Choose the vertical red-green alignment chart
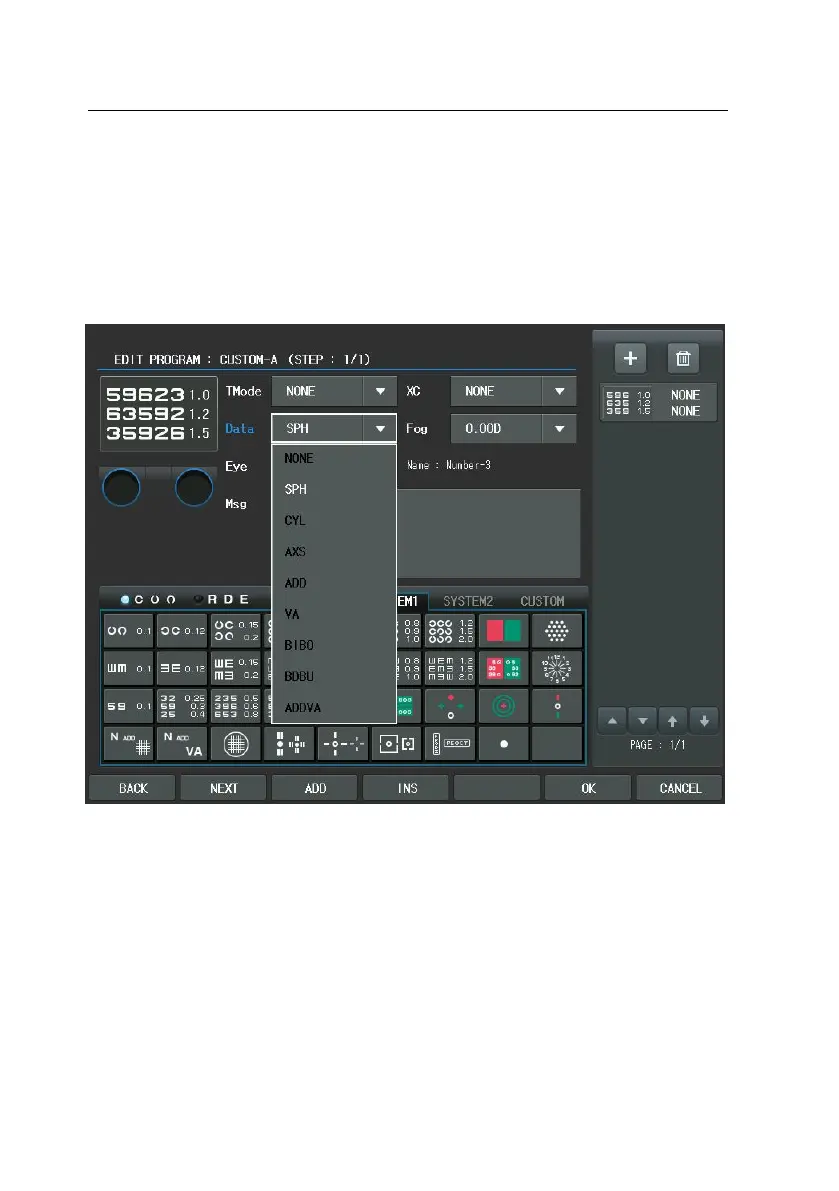Image resolution: width=839 pixels, height=1191 pixels. (557, 706)
